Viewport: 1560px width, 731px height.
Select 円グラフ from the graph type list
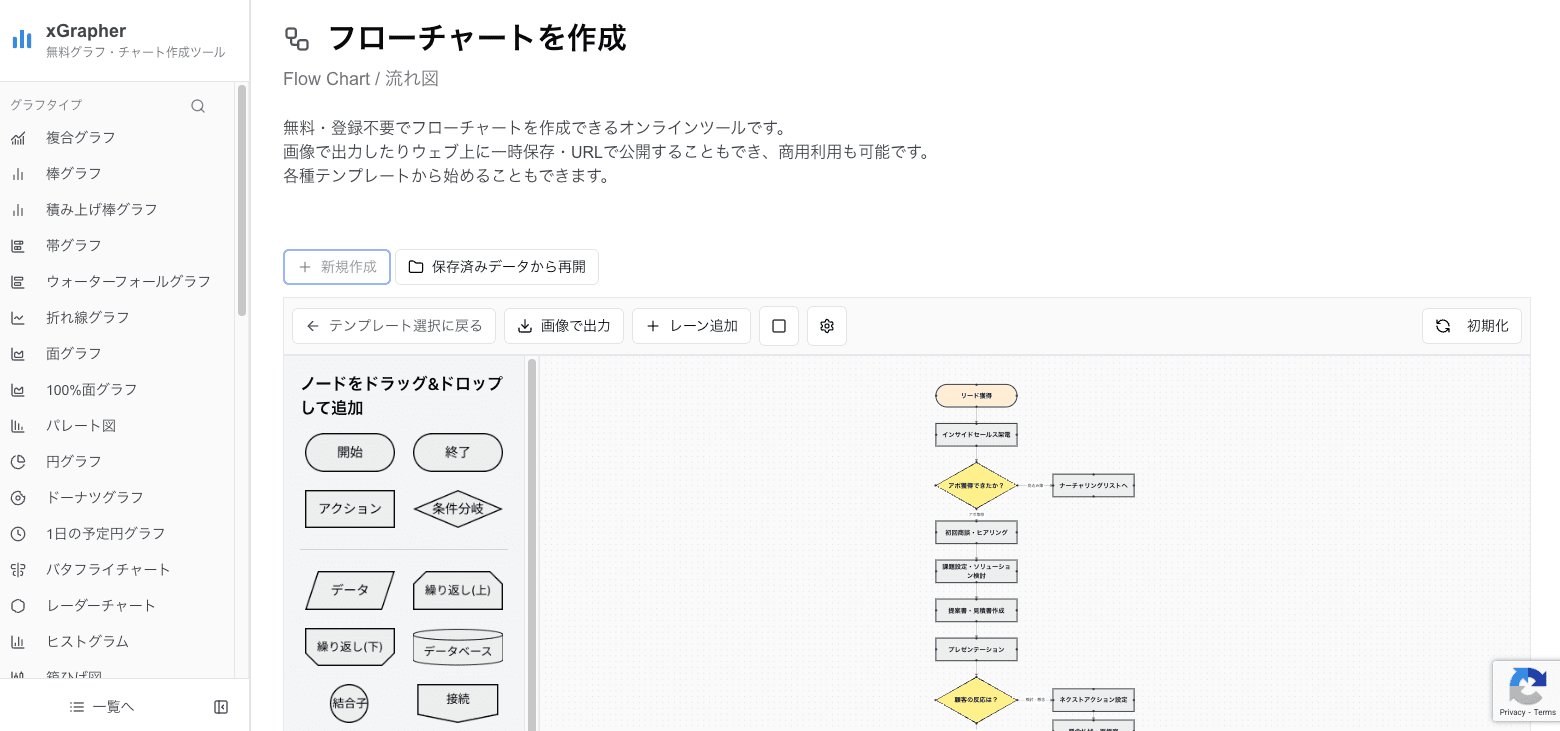click(75, 461)
